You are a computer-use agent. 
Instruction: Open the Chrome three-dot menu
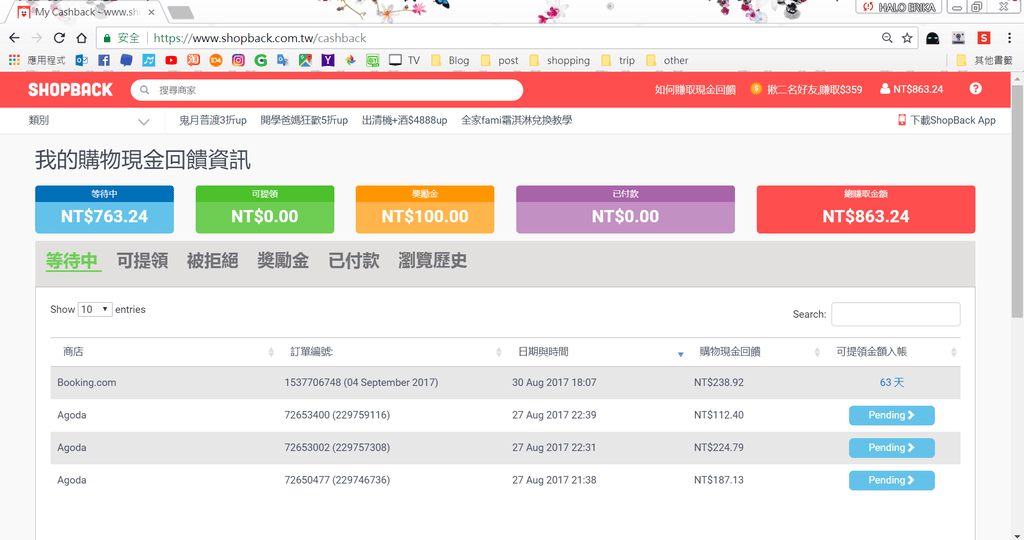click(x=1008, y=38)
